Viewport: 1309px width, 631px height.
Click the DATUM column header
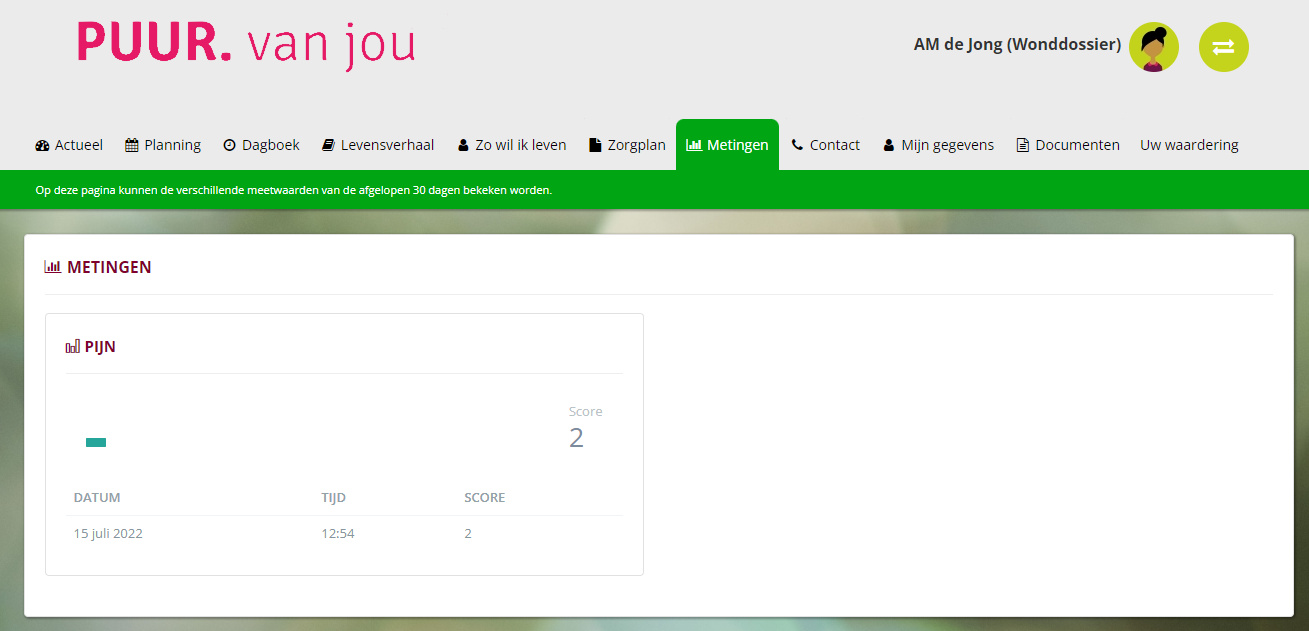click(x=97, y=498)
